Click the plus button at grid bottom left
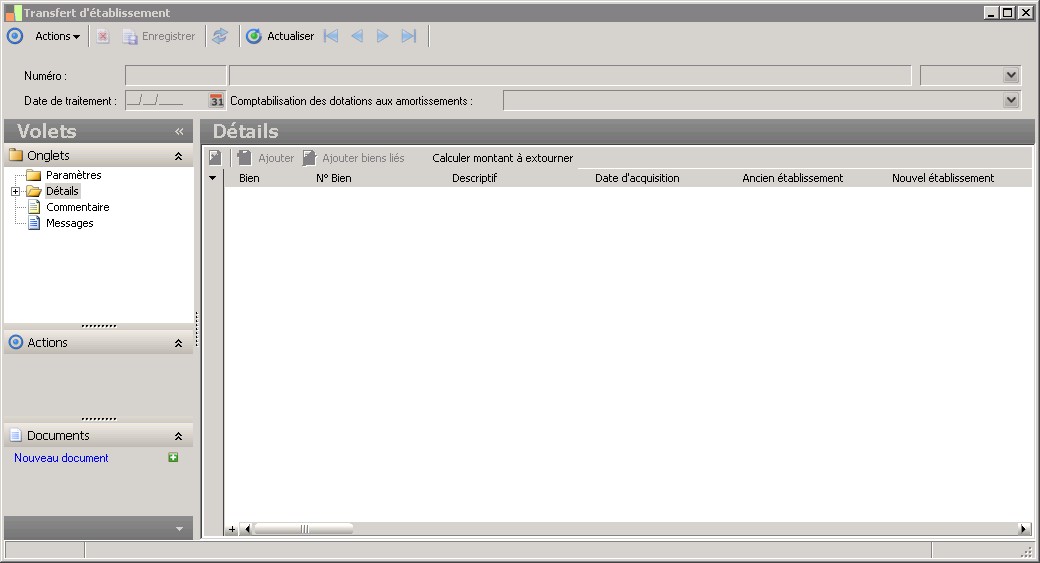The image size is (1040, 563). [231, 529]
